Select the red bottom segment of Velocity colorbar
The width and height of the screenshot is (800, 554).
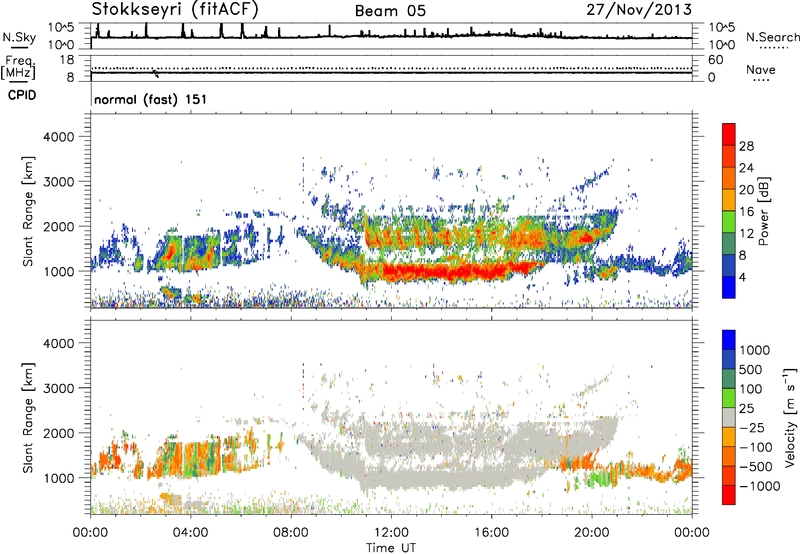tap(729, 495)
